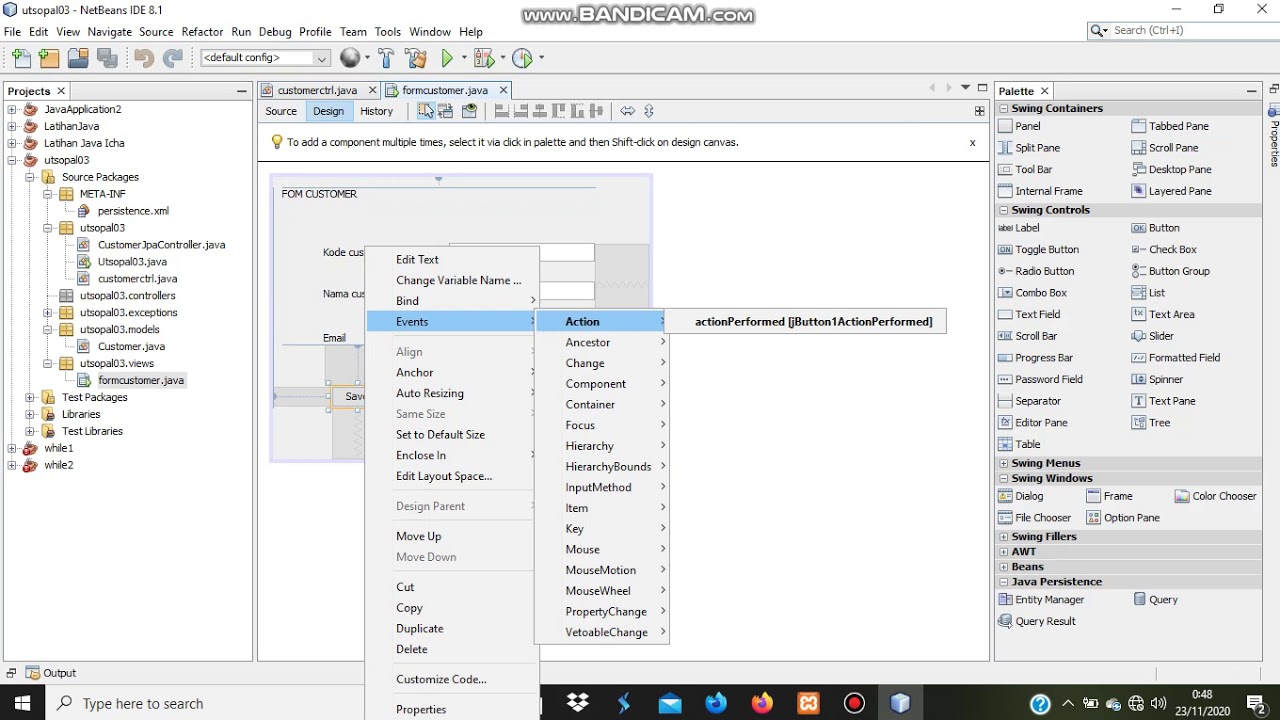Click the Profile Project icon
This screenshot has height=720, width=1280.
[x=522, y=58]
